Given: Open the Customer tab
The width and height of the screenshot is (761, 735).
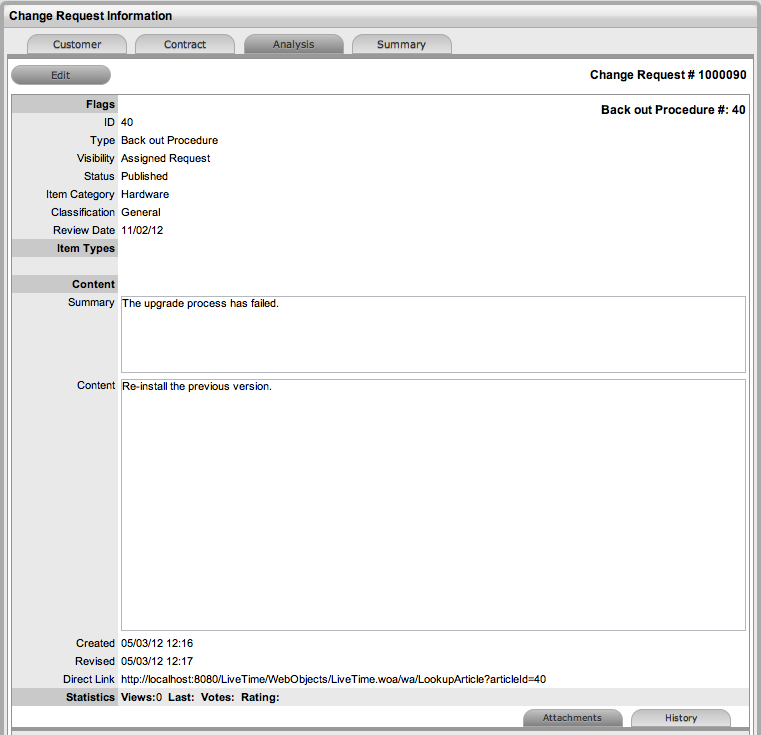Looking at the screenshot, I should [77, 44].
